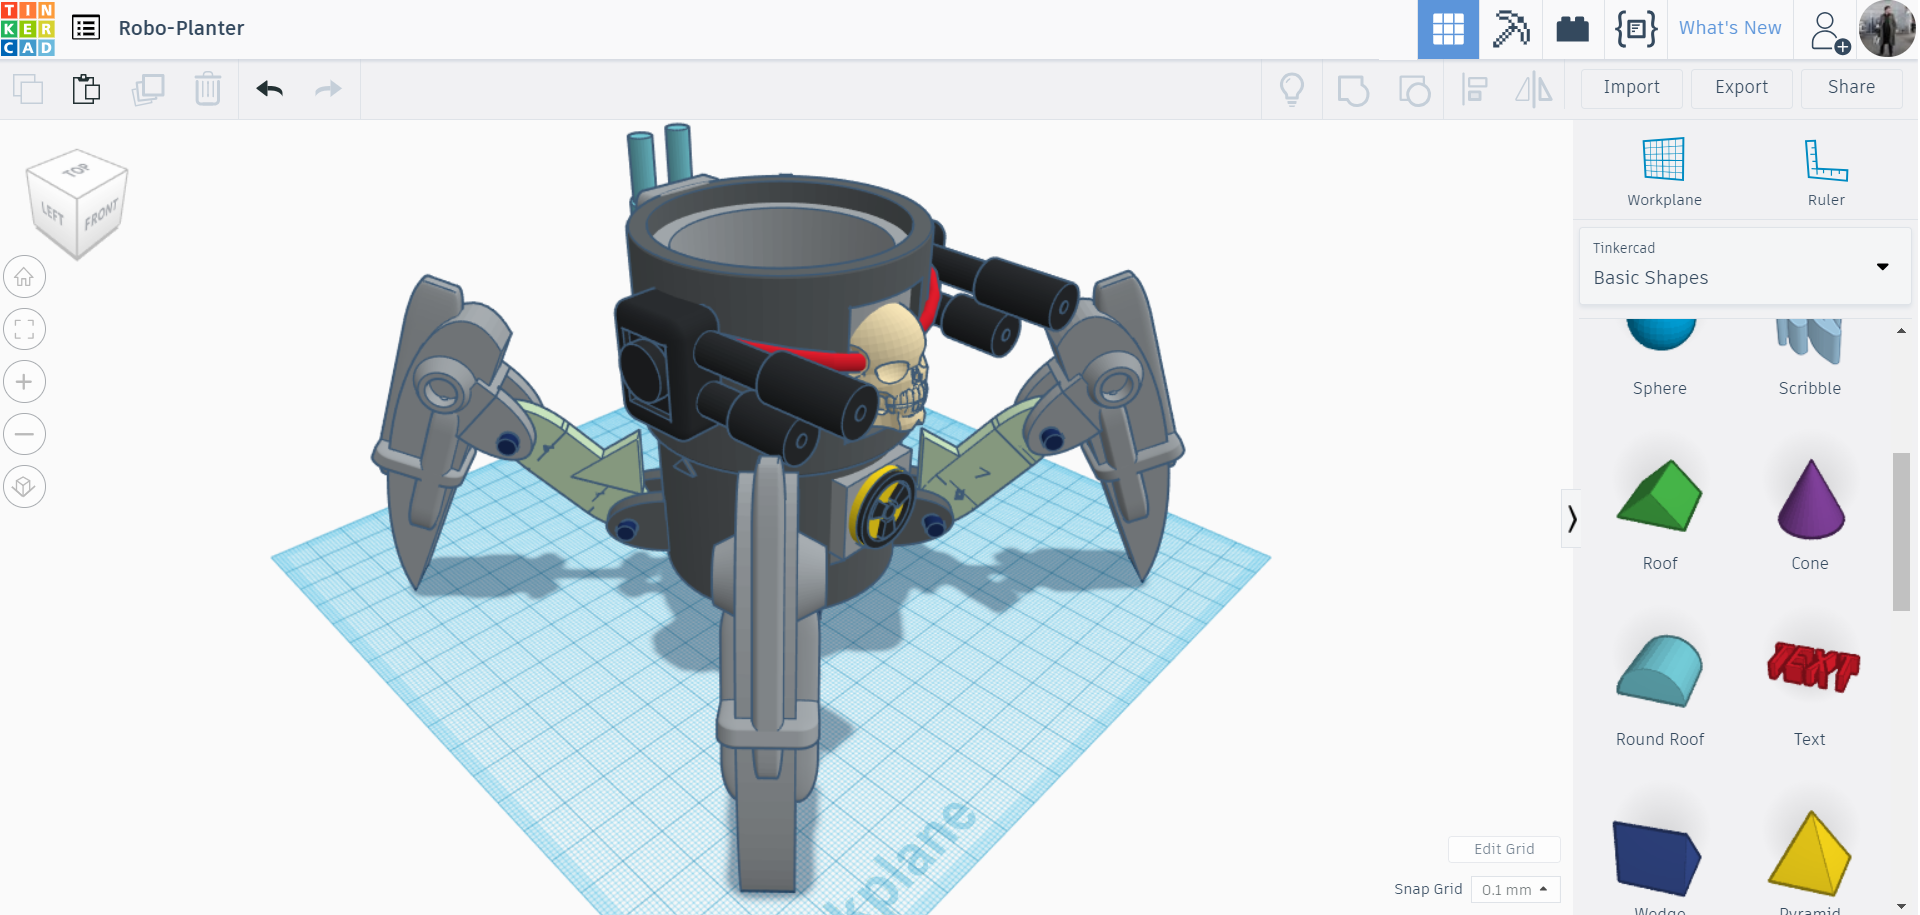Undo the last action
Image resolution: width=1920 pixels, height=915 pixels.
(x=270, y=89)
